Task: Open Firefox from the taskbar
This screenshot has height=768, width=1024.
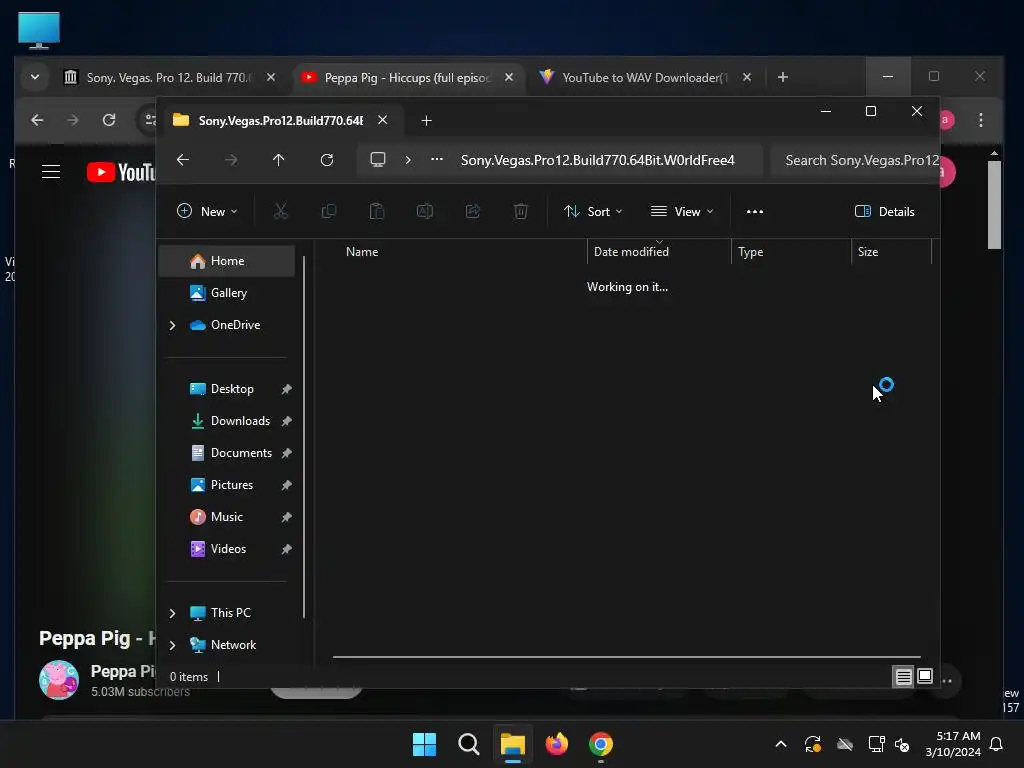Action: coord(556,744)
